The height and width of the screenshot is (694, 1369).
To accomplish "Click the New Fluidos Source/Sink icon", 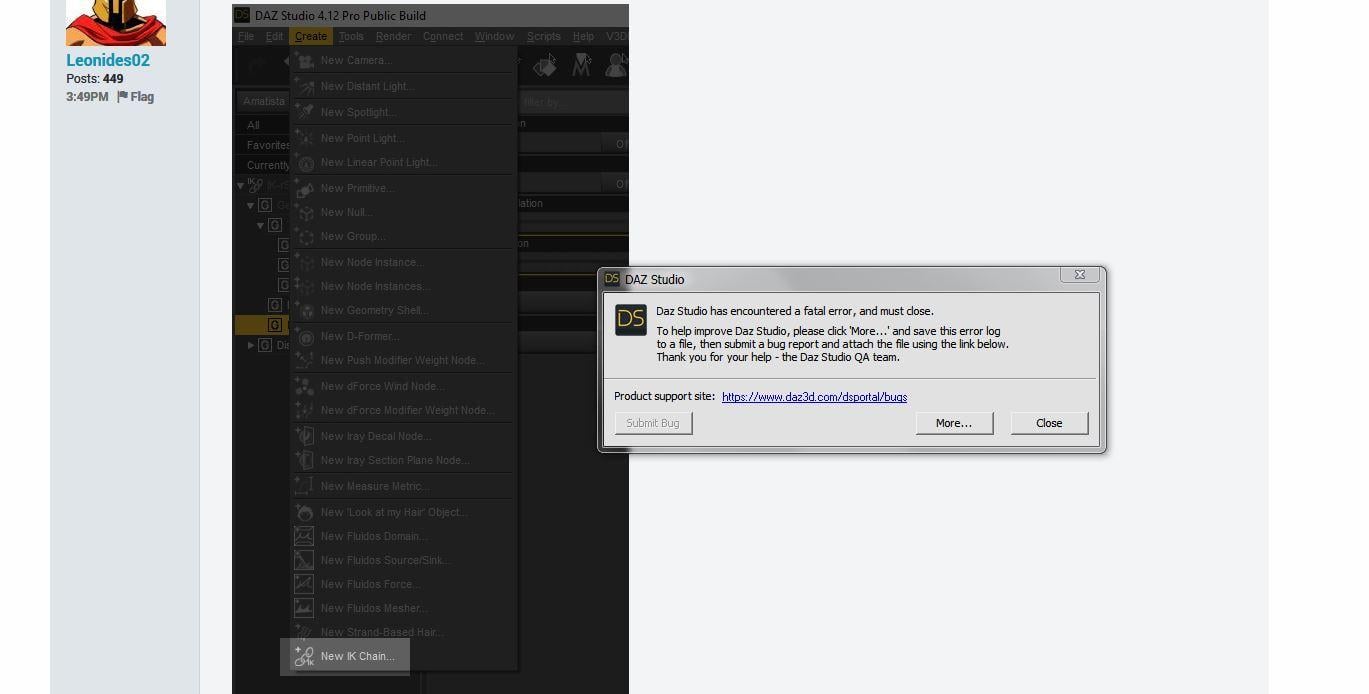I will [305, 560].
